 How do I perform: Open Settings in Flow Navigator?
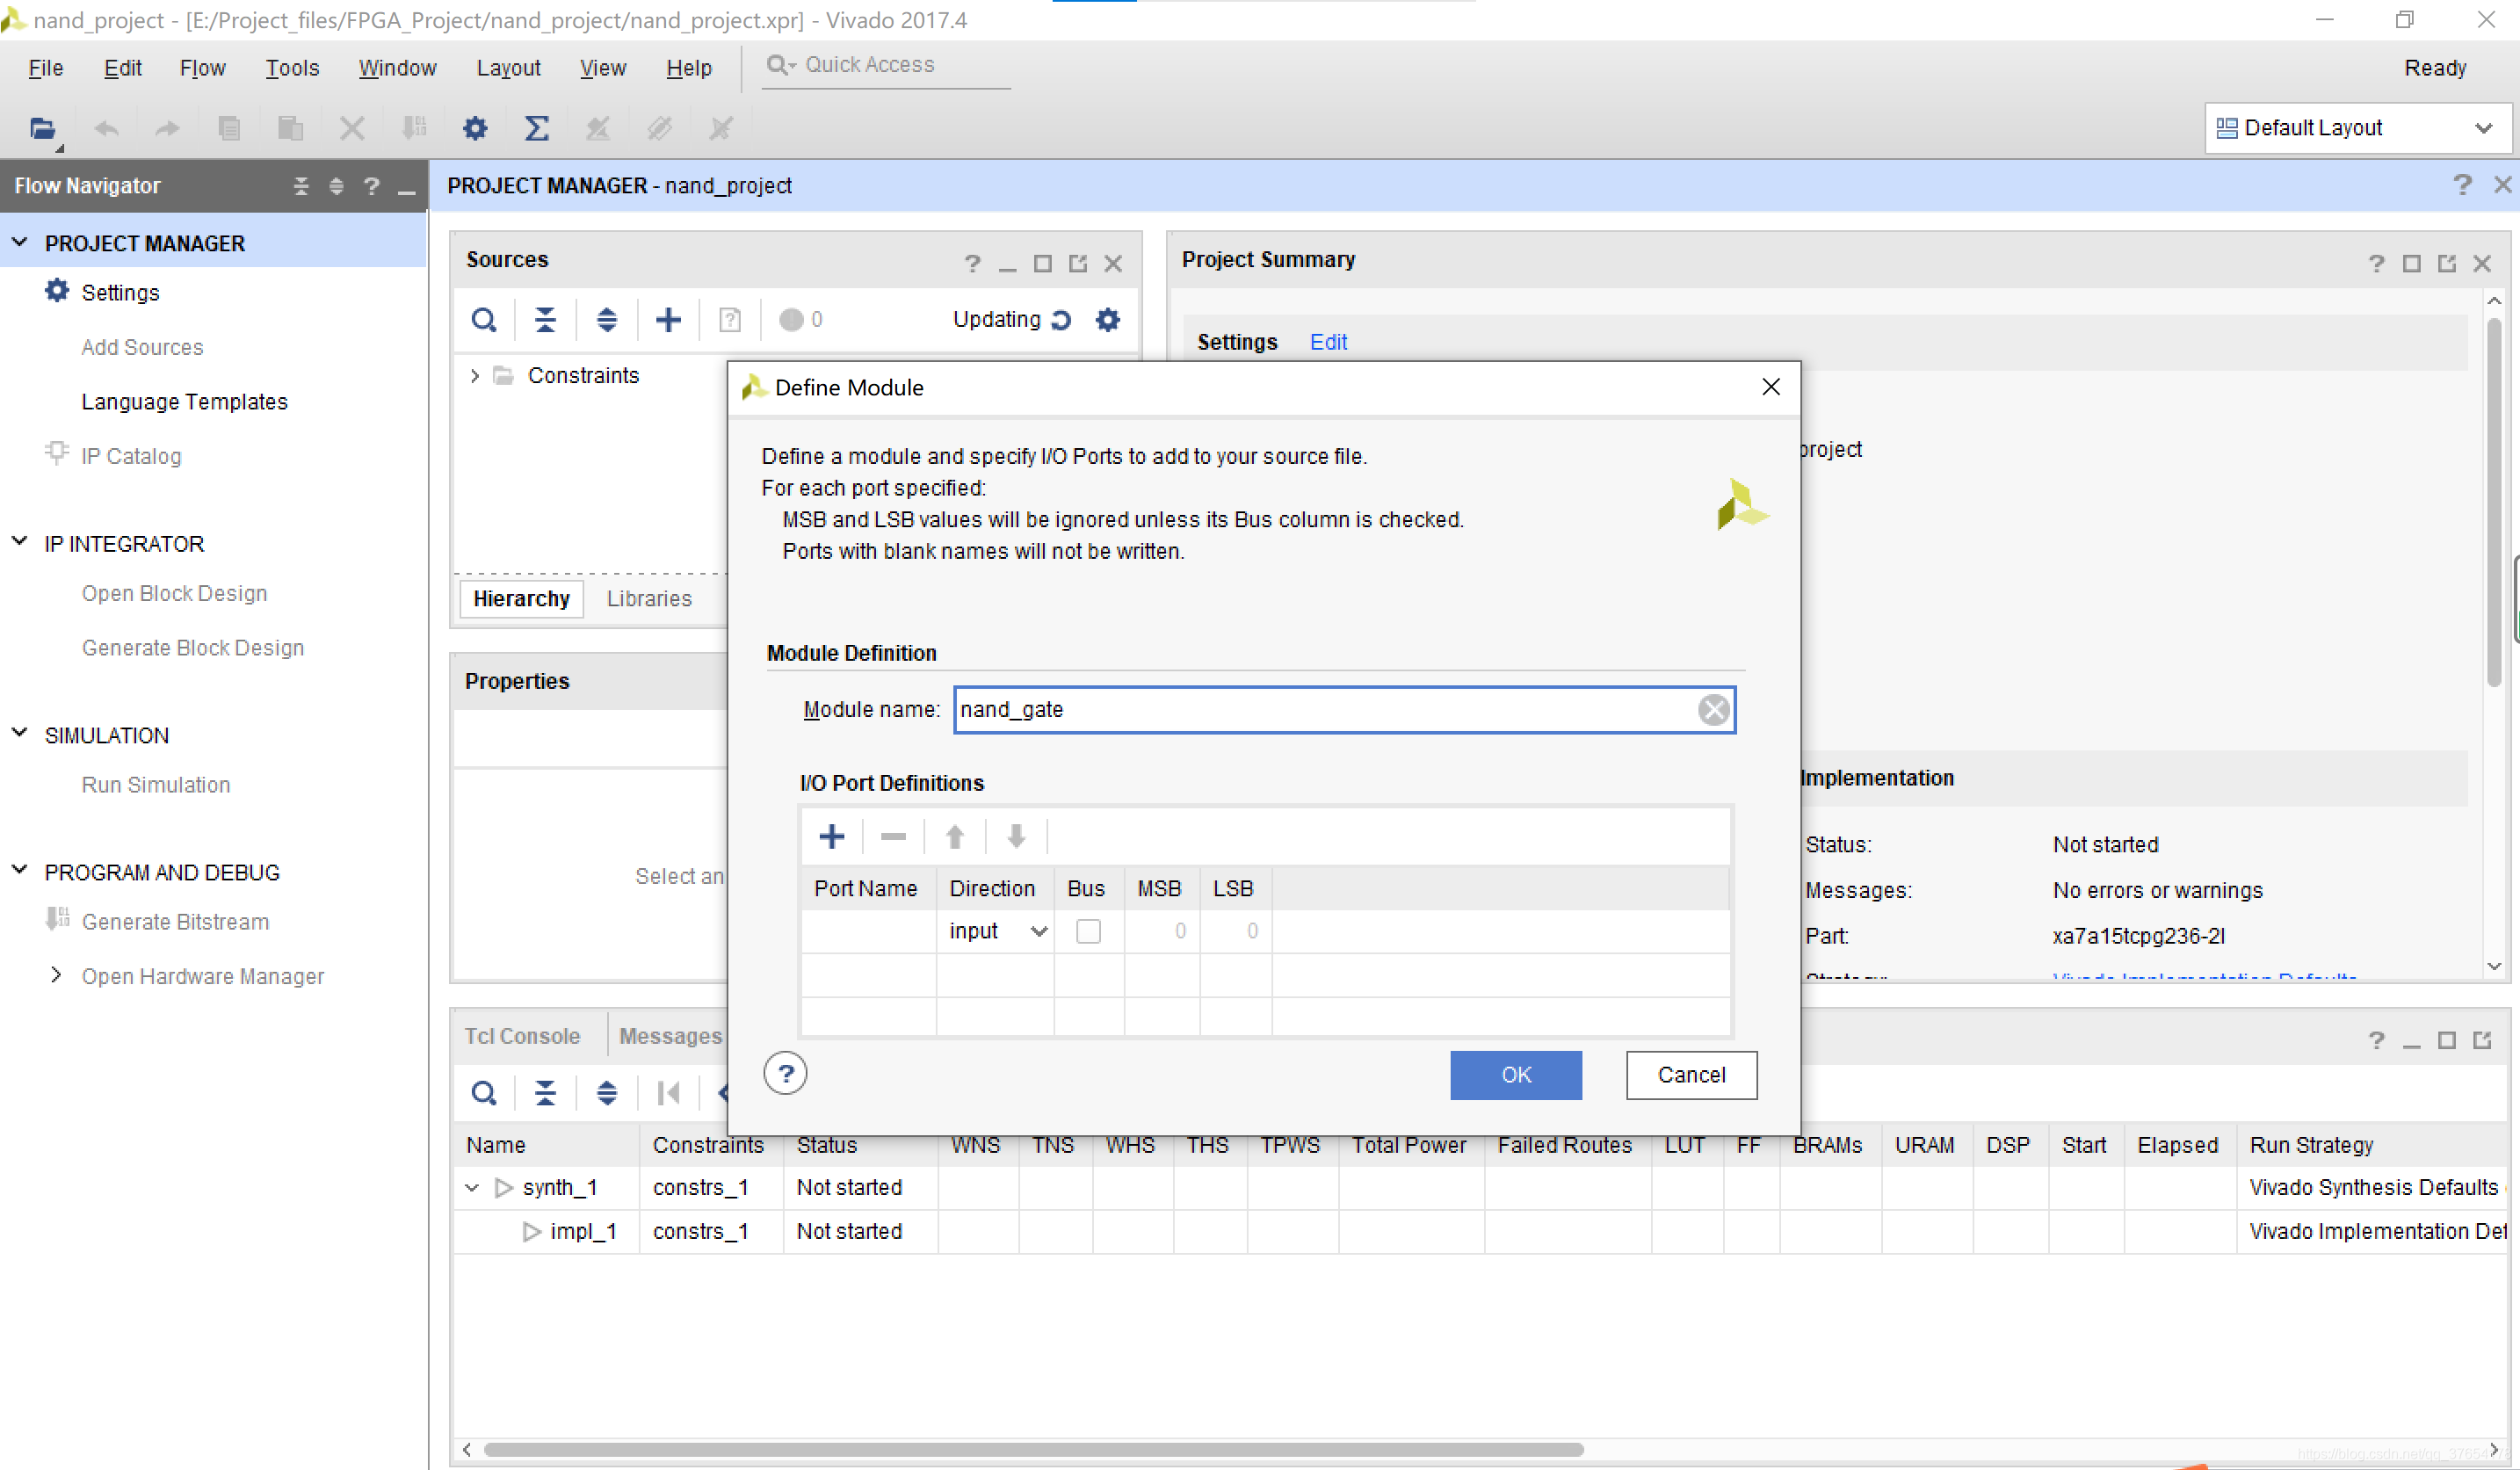[x=120, y=292]
